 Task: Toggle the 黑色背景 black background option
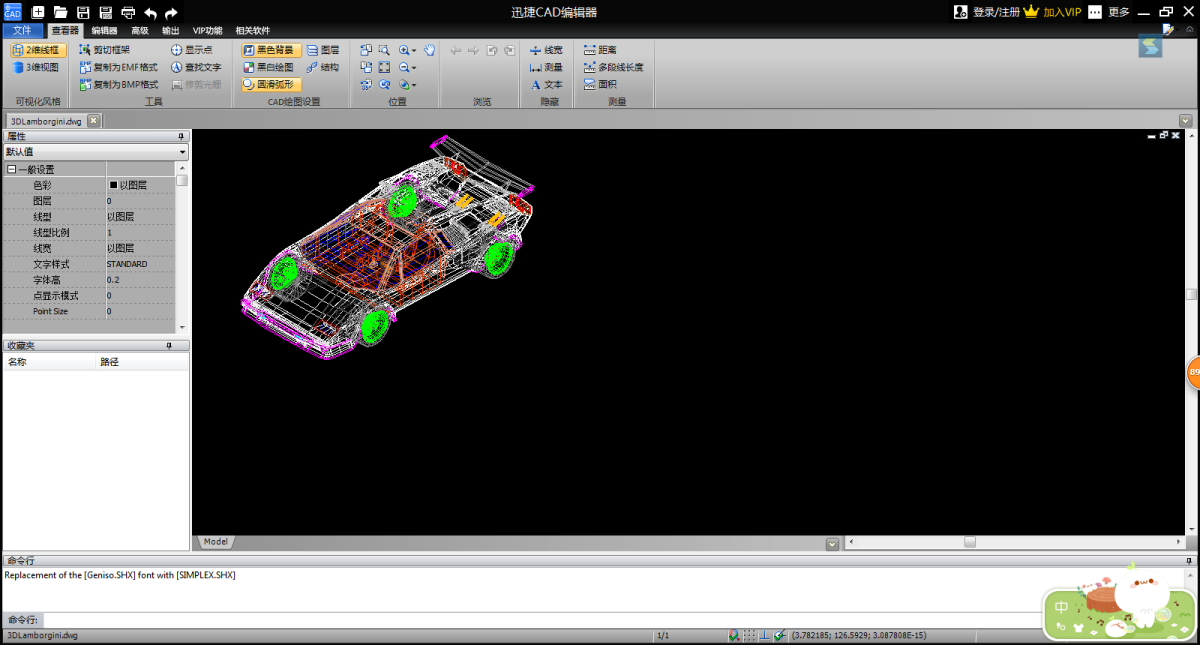pos(269,49)
